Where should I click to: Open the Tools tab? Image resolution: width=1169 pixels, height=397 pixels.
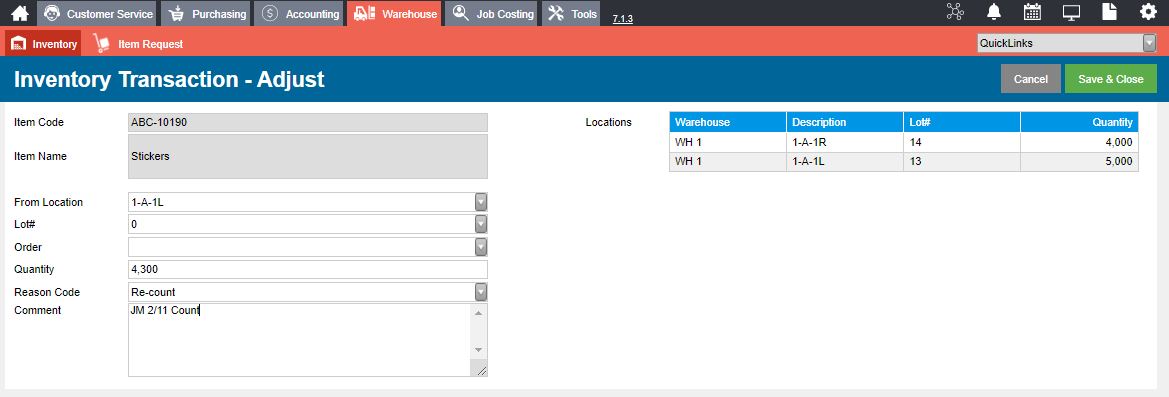[x=571, y=13]
